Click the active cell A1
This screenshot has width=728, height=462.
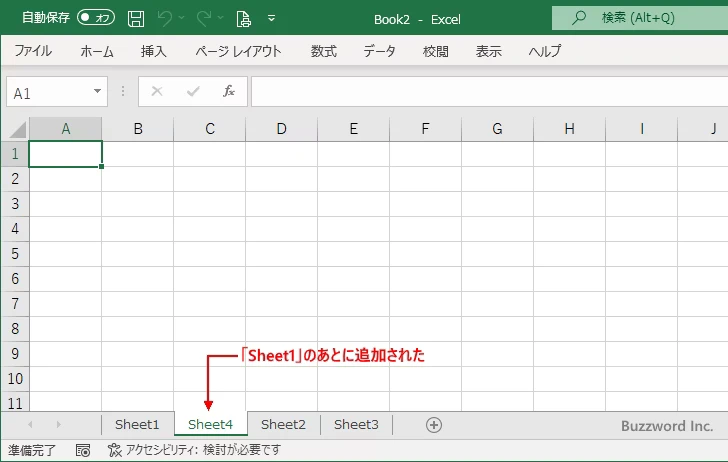(65, 154)
